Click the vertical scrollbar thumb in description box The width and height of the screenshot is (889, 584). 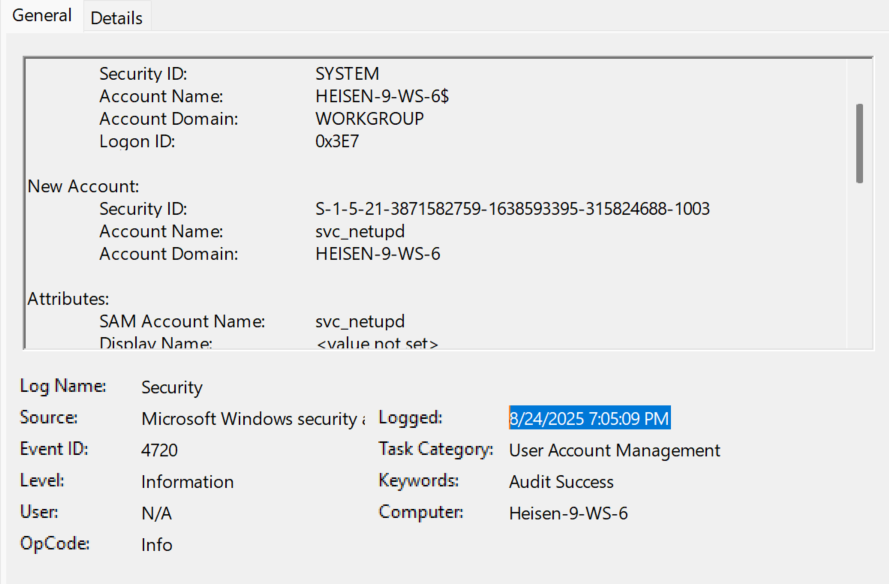[x=859, y=143]
